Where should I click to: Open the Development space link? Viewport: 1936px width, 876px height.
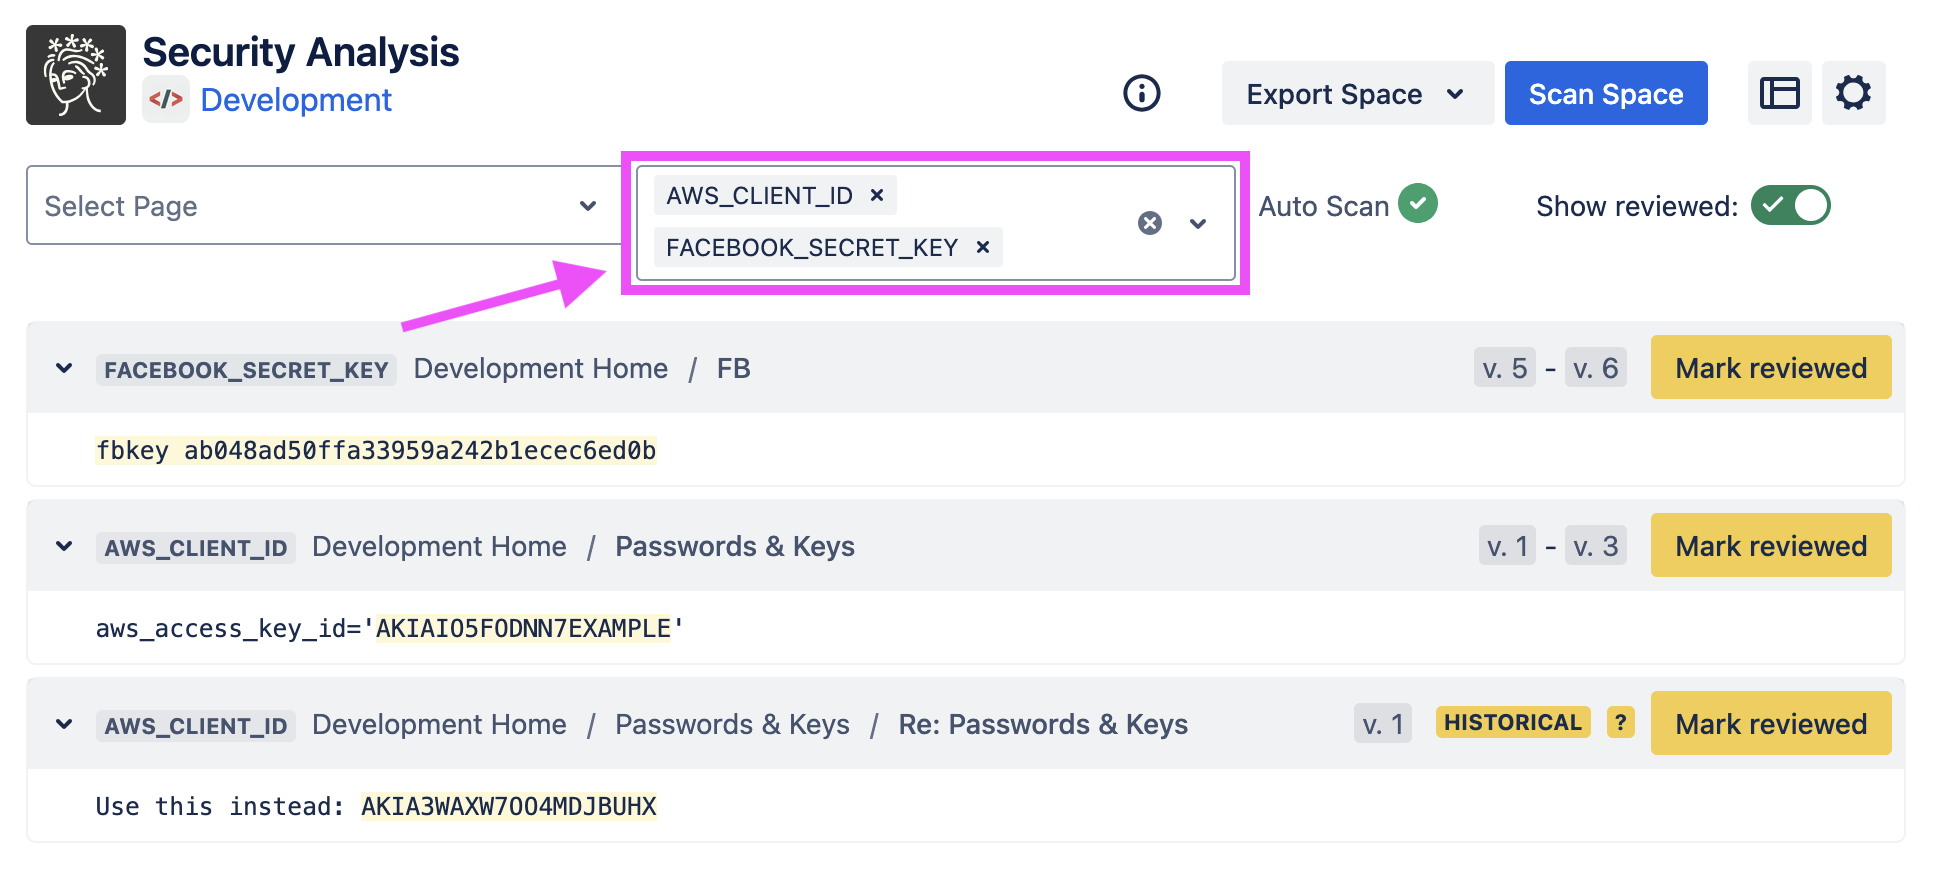(x=296, y=100)
